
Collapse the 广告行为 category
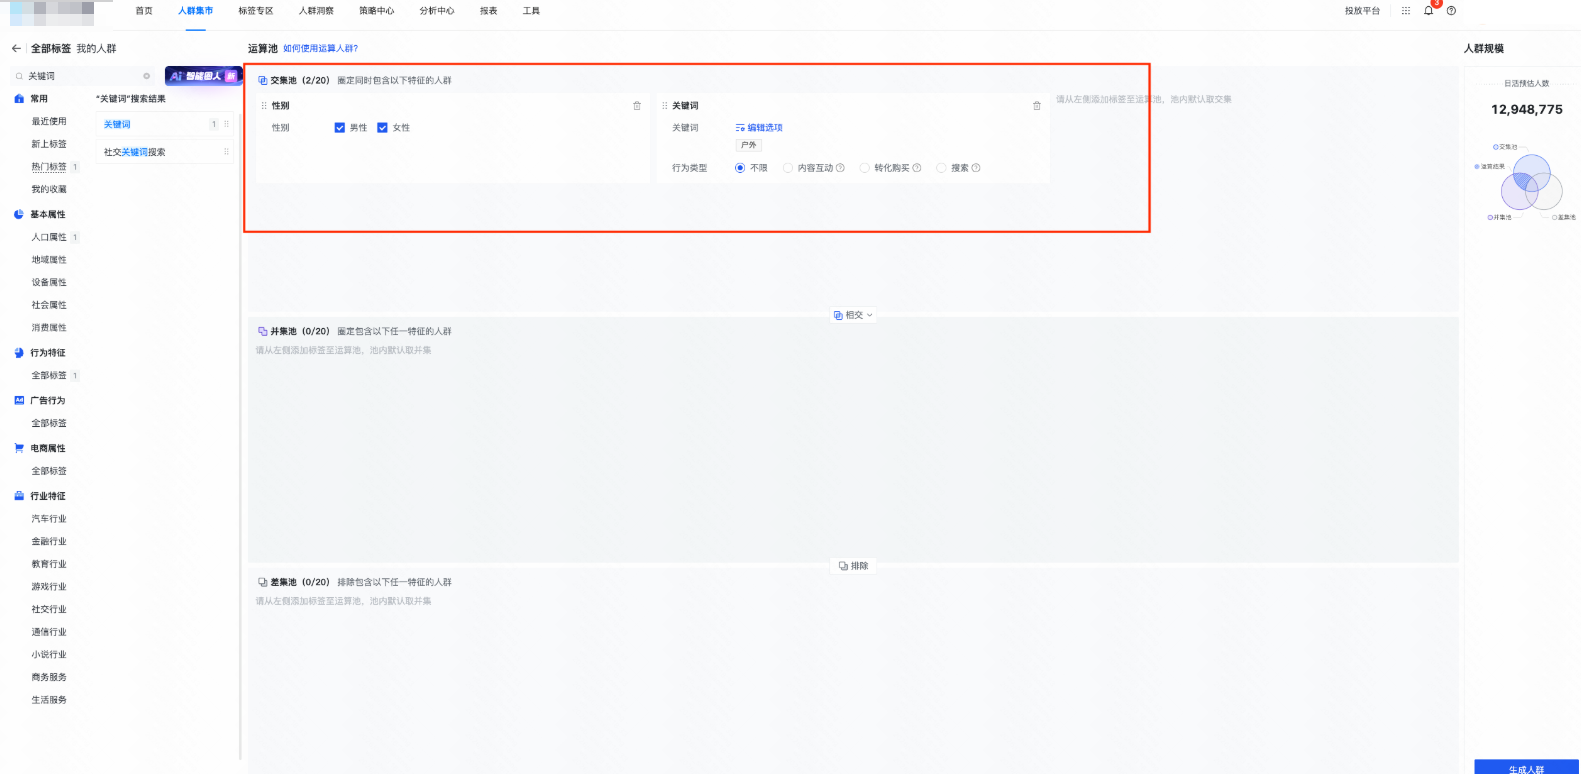coord(48,400)
